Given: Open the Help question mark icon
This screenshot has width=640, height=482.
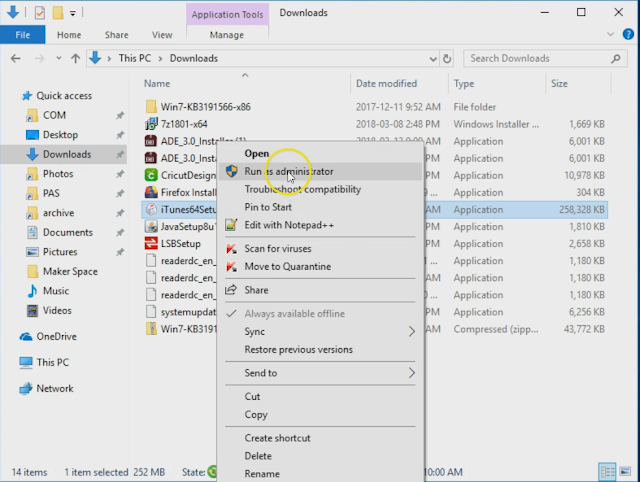Looking at the screenshot, I should pos(628,34).
